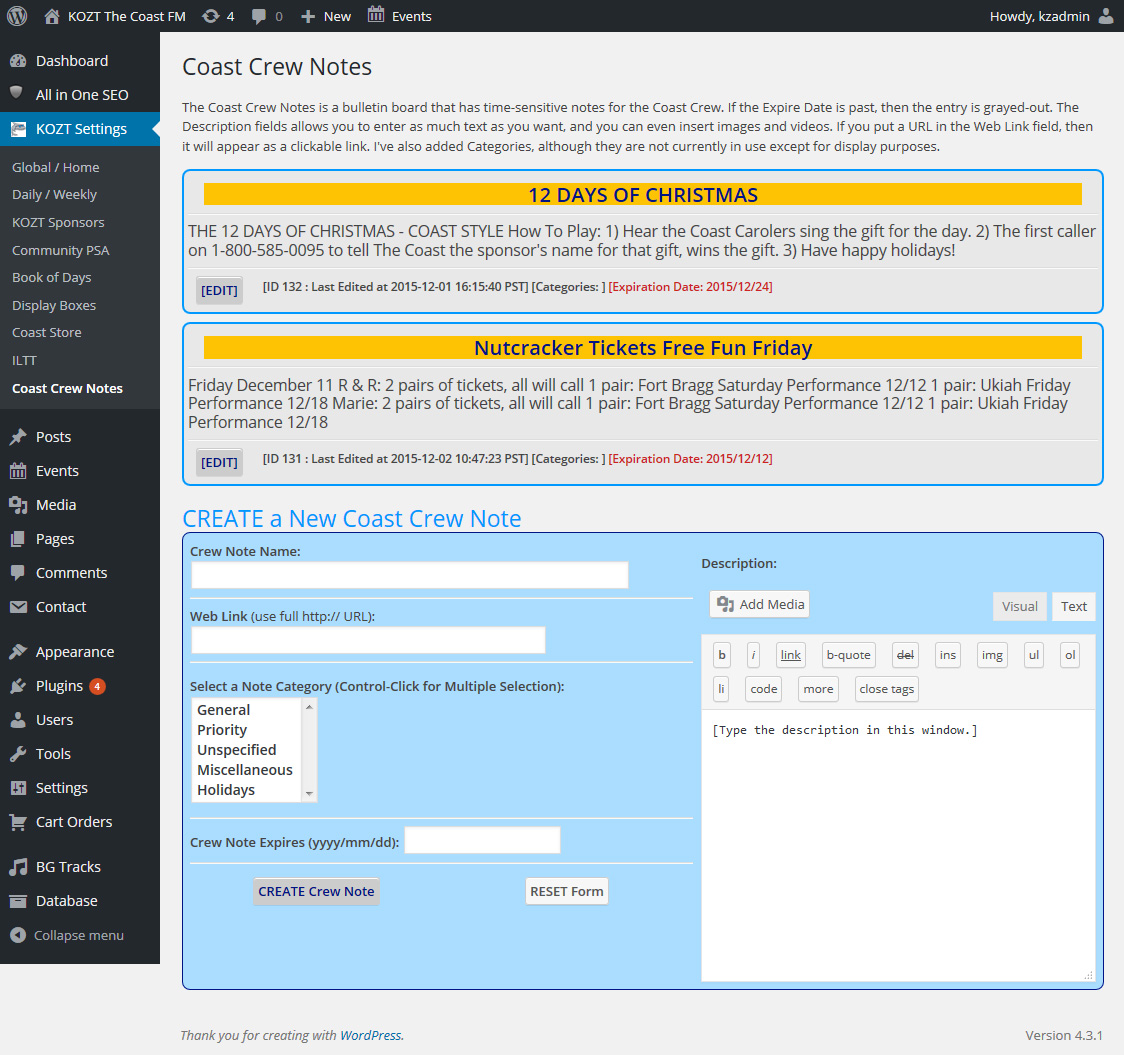1124x1055 pixels.
Task: Edit the 12 Days of Christmas note
Action: 219,290
